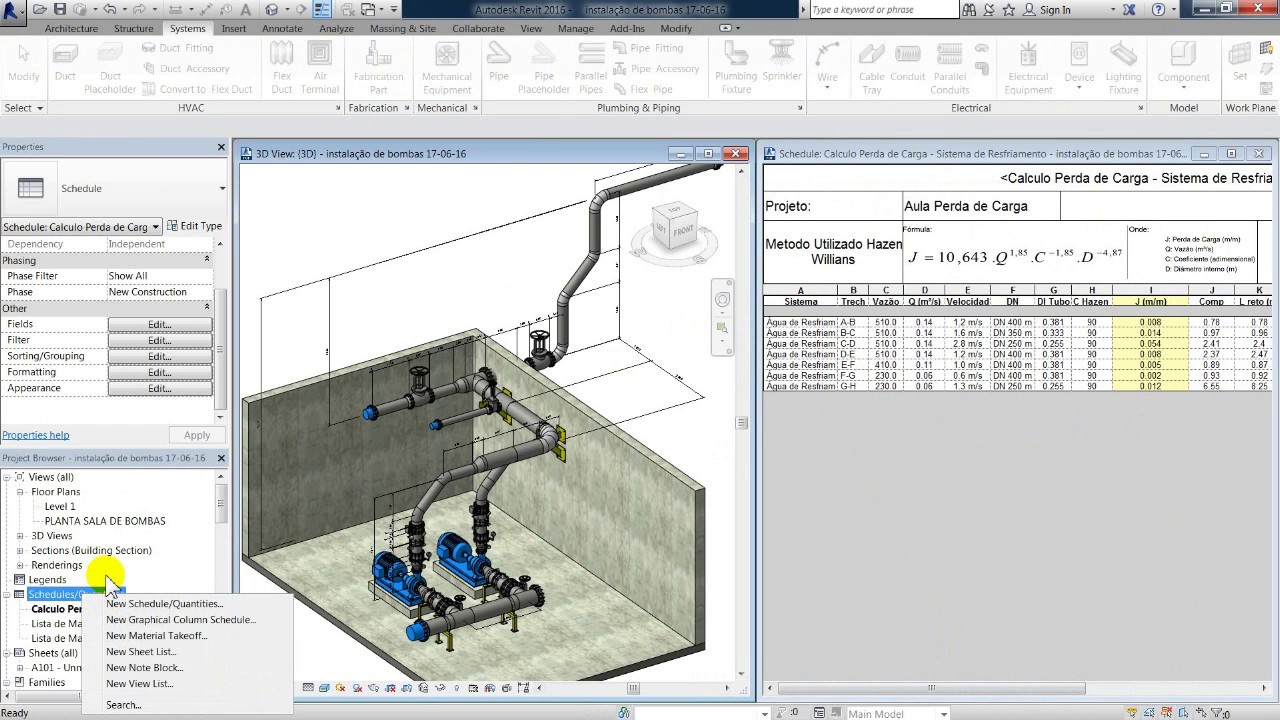This screenshot has height=720, width=1280.
Task: Click the Text tool 'A' icon in quick access toolbar
Action: pyautogui.click(x=245, y=10)
